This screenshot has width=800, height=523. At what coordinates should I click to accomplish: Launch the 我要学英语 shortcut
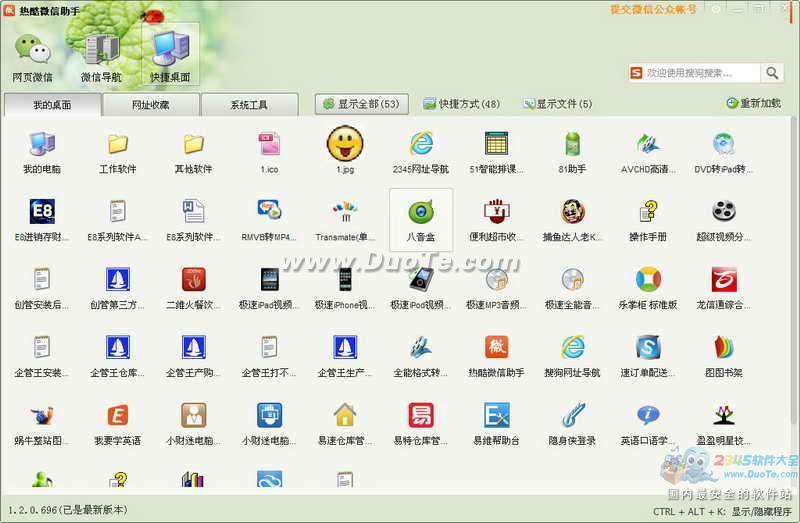(118, 424)
